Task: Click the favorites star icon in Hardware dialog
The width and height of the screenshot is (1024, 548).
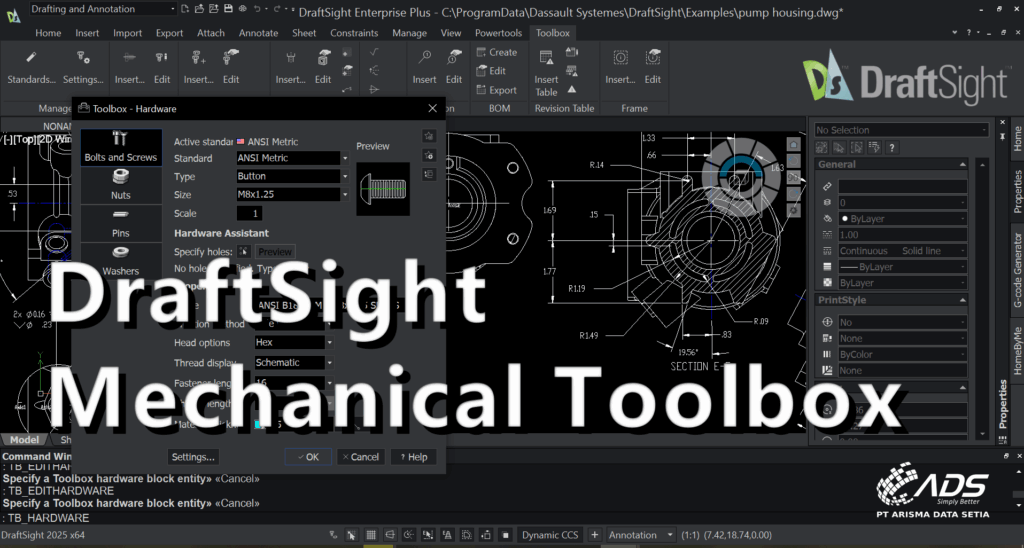Action: pyautogui.click(x=429, y=136)
